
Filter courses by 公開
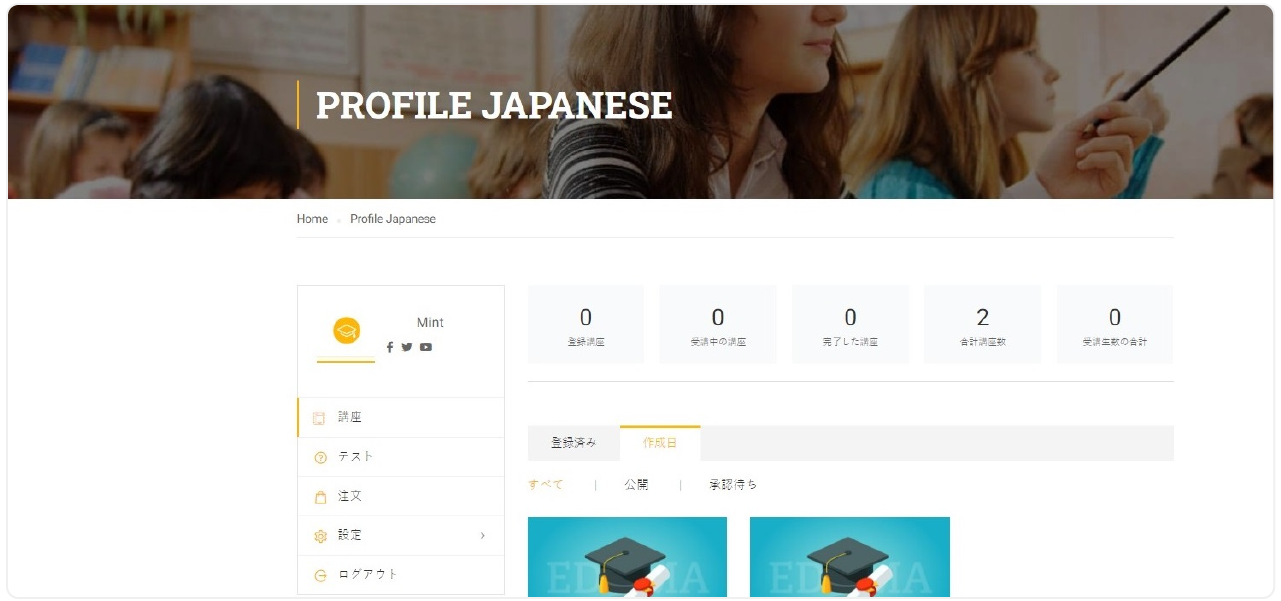point(636,485)
